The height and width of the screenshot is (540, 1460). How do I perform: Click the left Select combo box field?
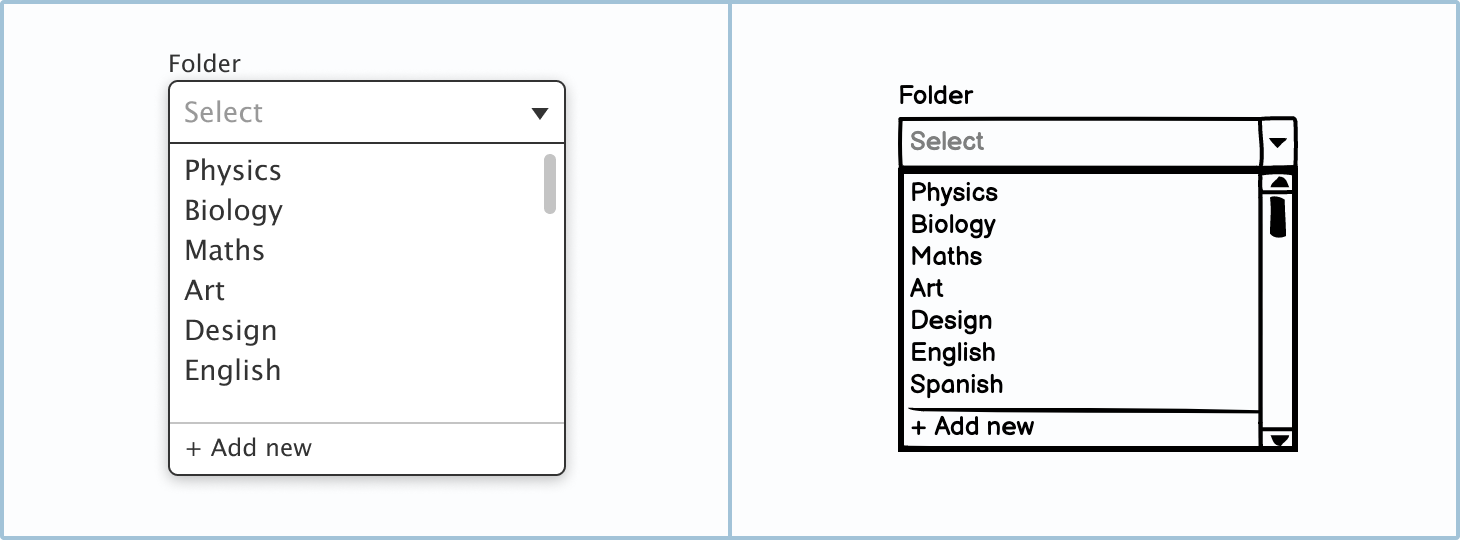click(350, 113)
